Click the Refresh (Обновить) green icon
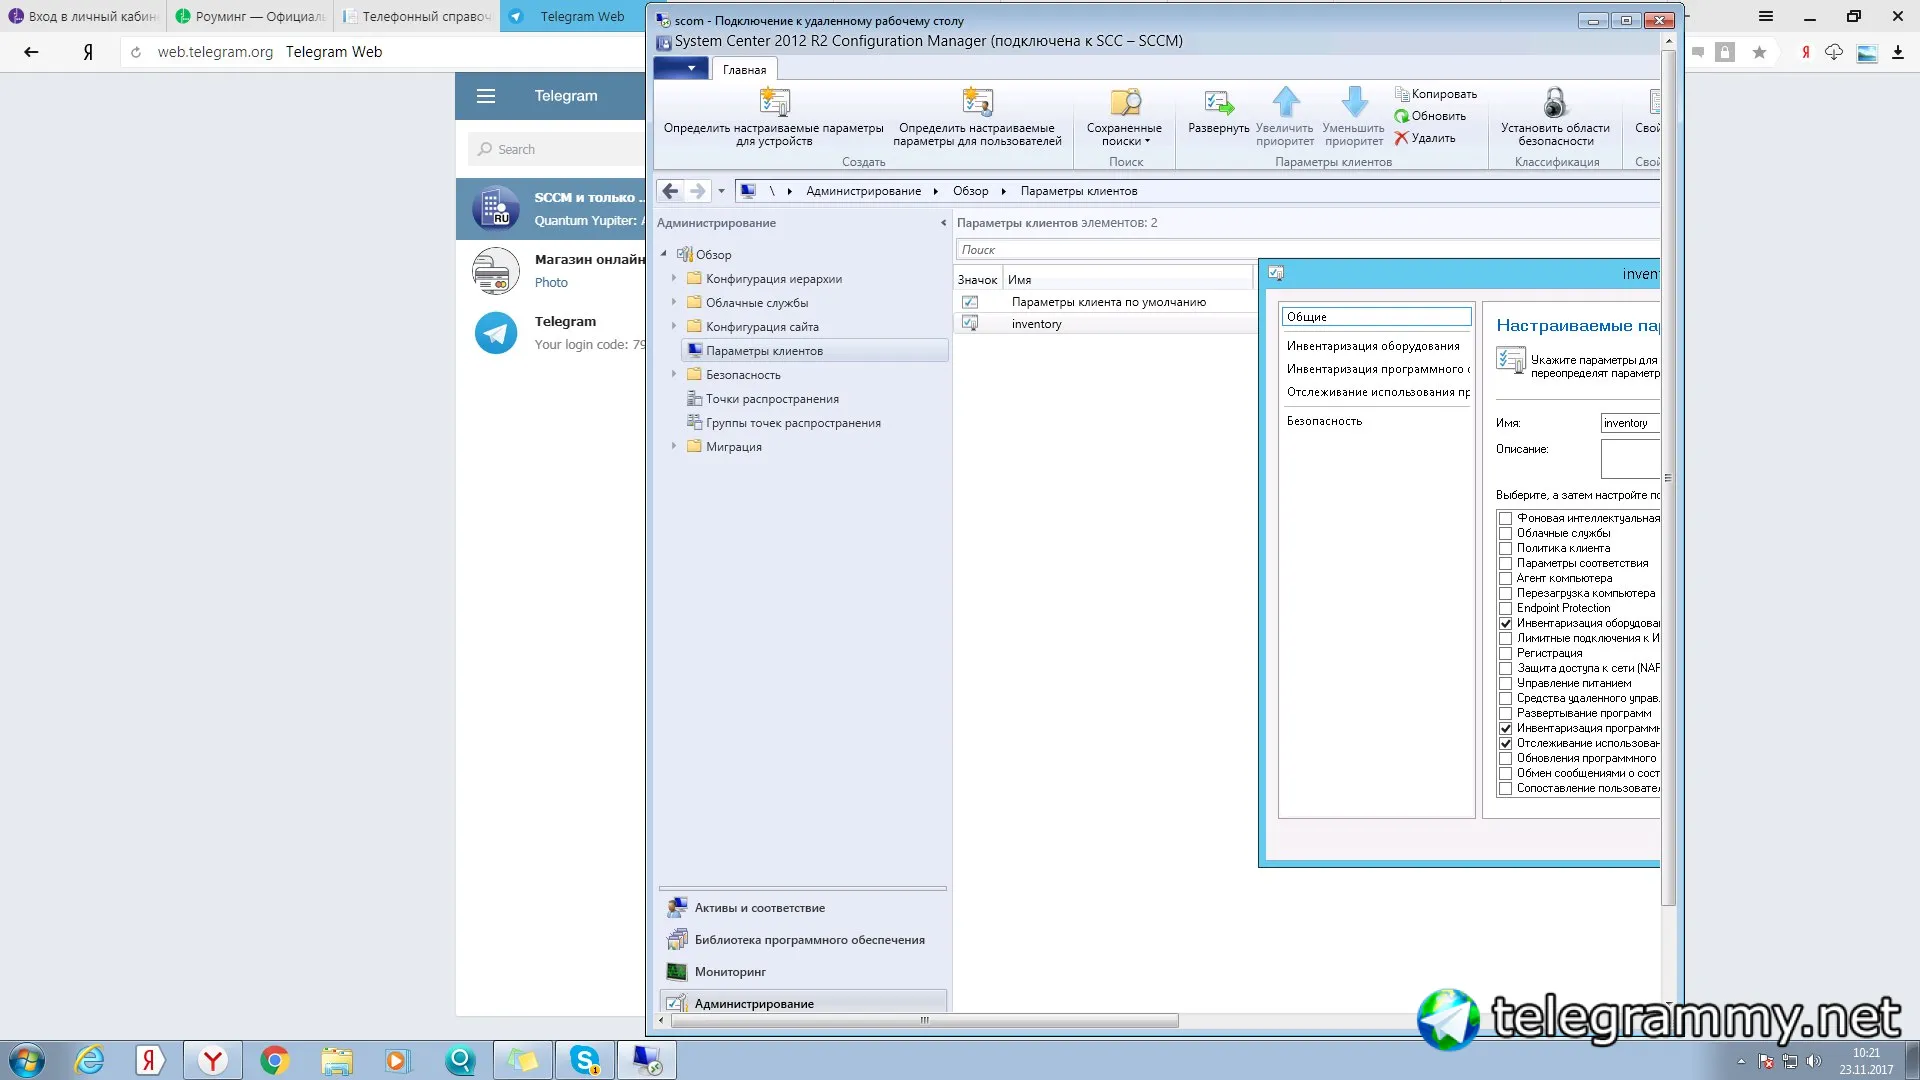Screen dimensions: 1920x1080 1401,116
